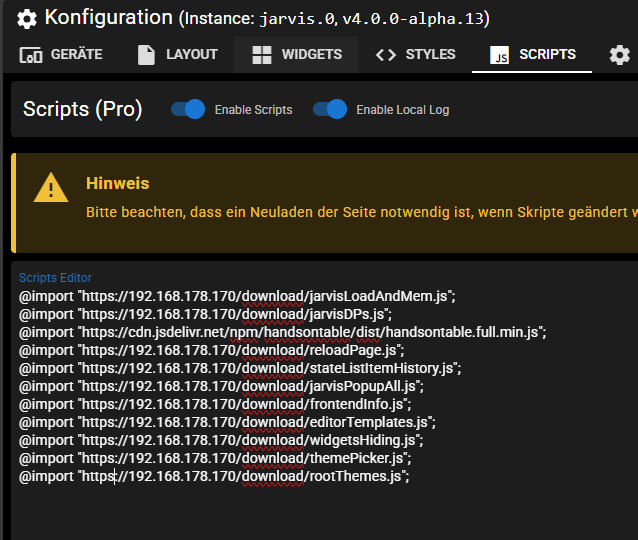The image size is (638, 540).
Task: Select the Scripts tab
Action: click(546, 55)
